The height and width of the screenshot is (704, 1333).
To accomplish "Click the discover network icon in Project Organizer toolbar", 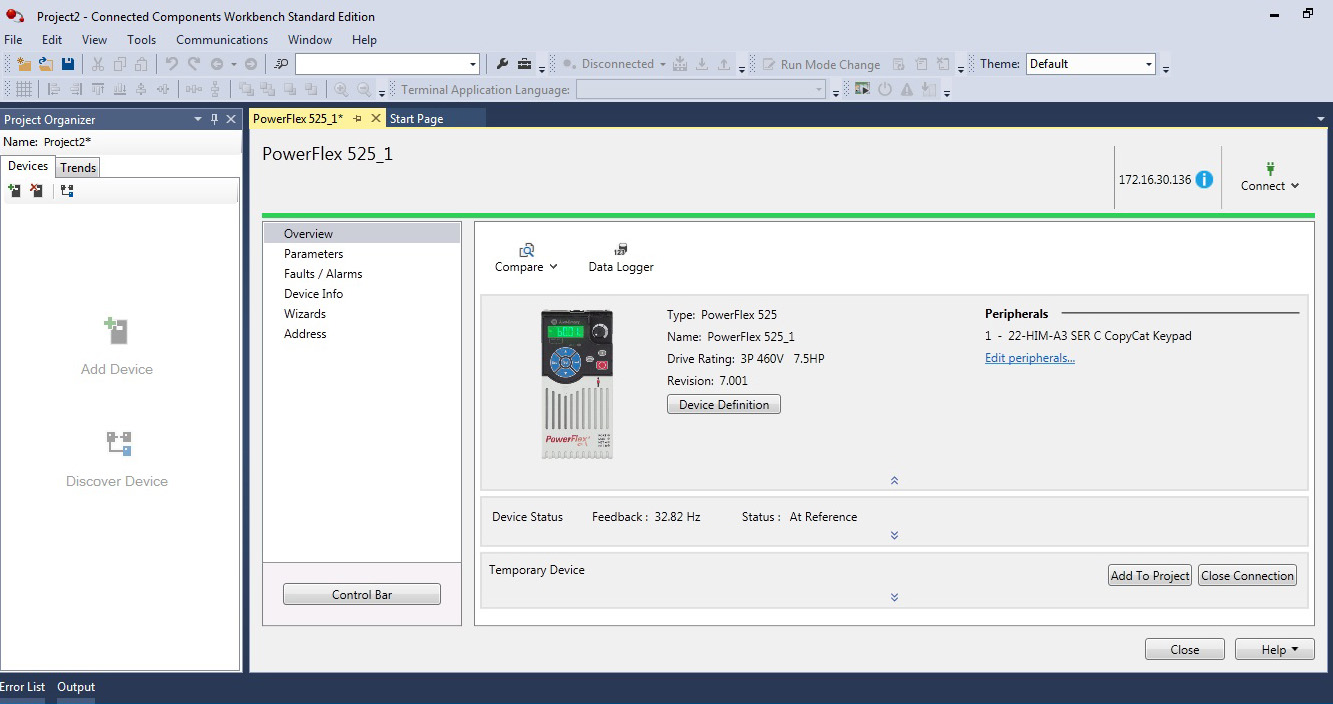I will click(x=66, y=190).
